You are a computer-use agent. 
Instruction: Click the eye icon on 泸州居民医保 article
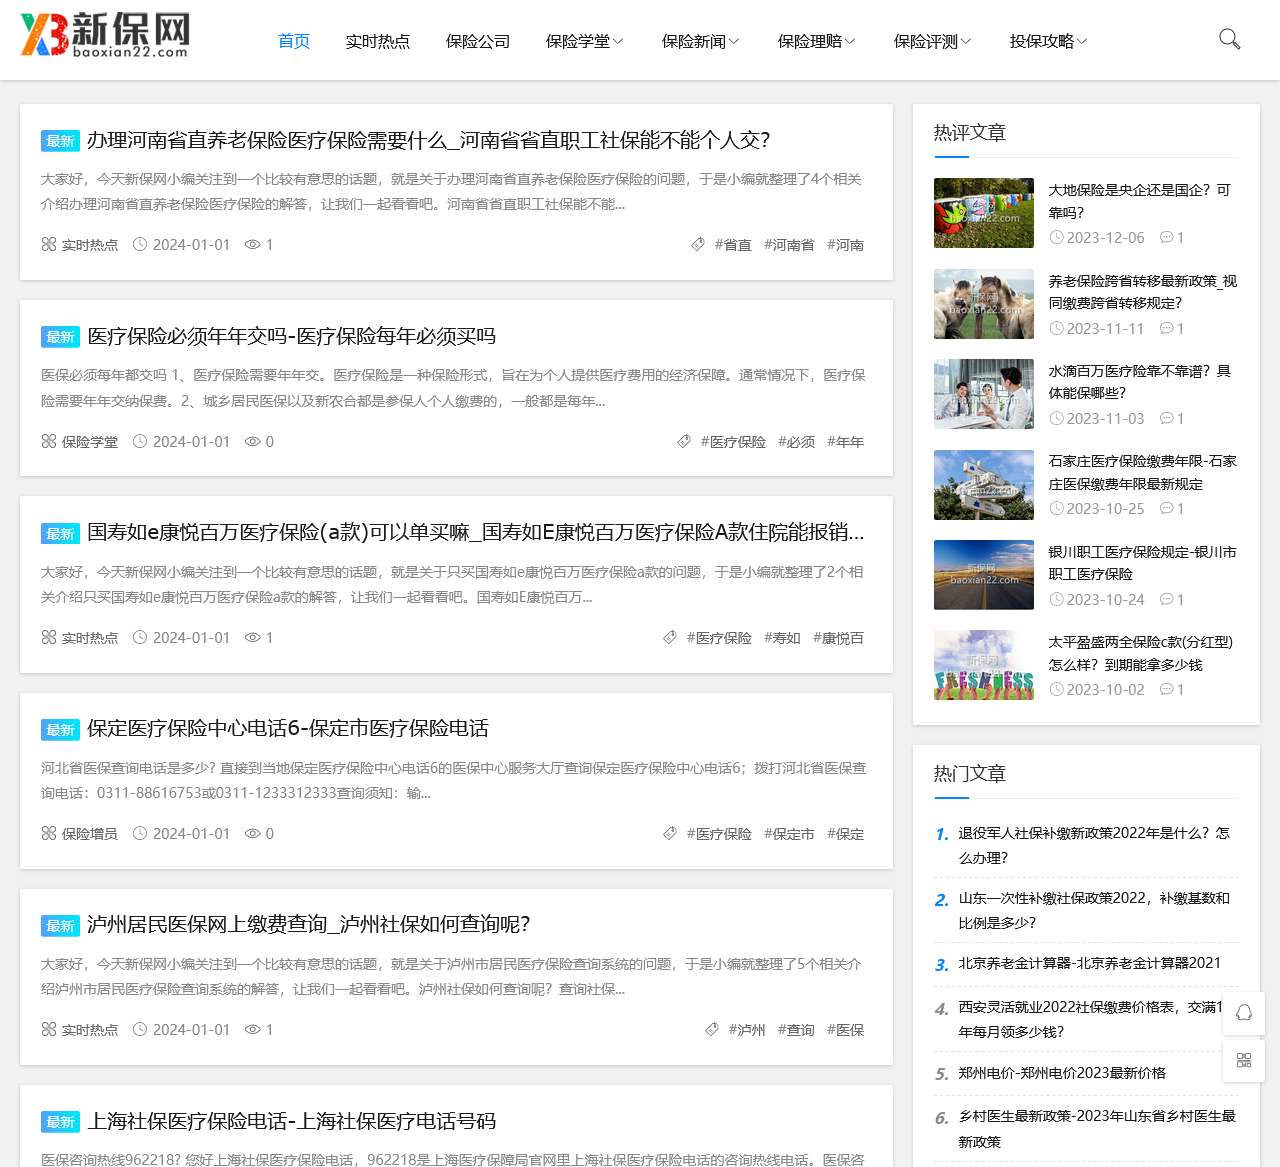(x=253, y=1029)
